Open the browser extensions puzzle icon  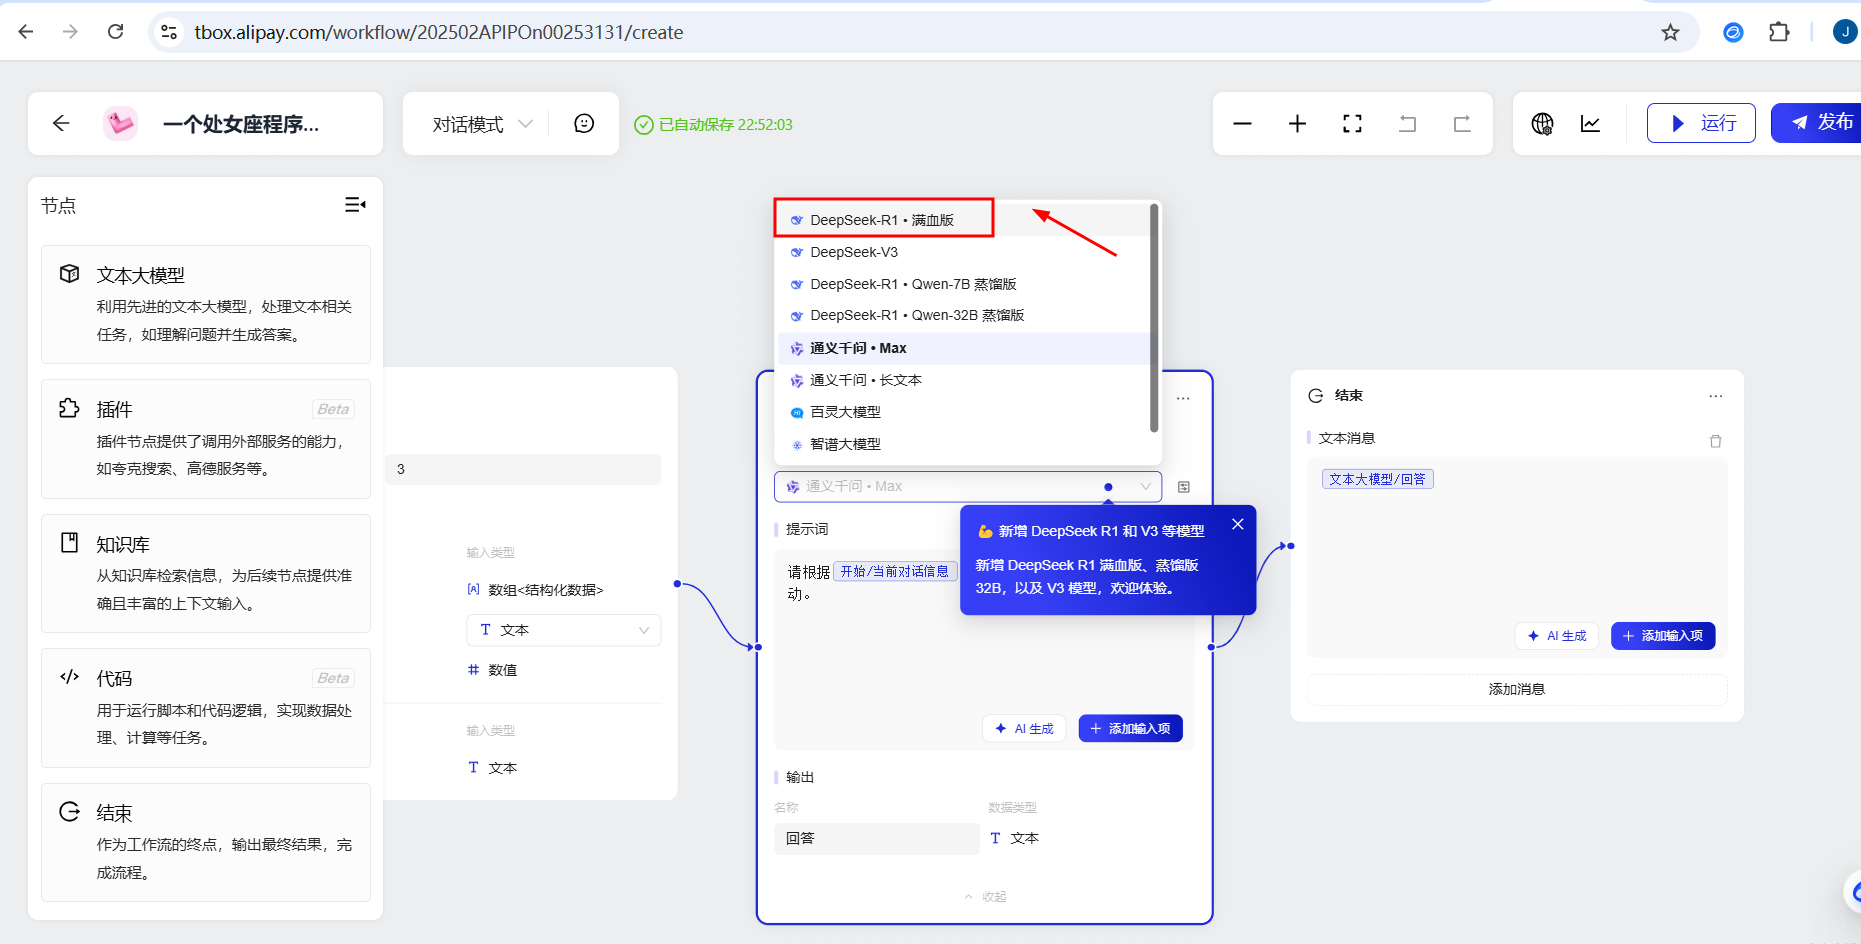(1779, 32)
